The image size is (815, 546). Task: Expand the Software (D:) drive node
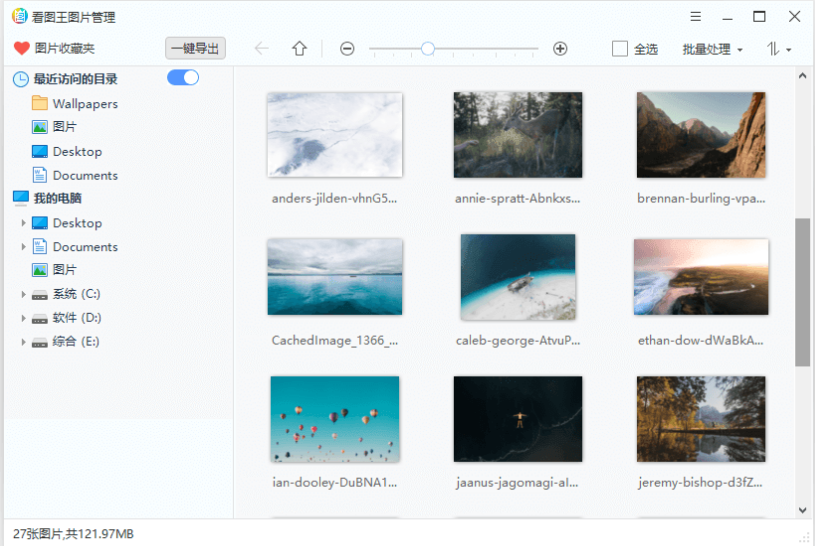coord(23,318)
